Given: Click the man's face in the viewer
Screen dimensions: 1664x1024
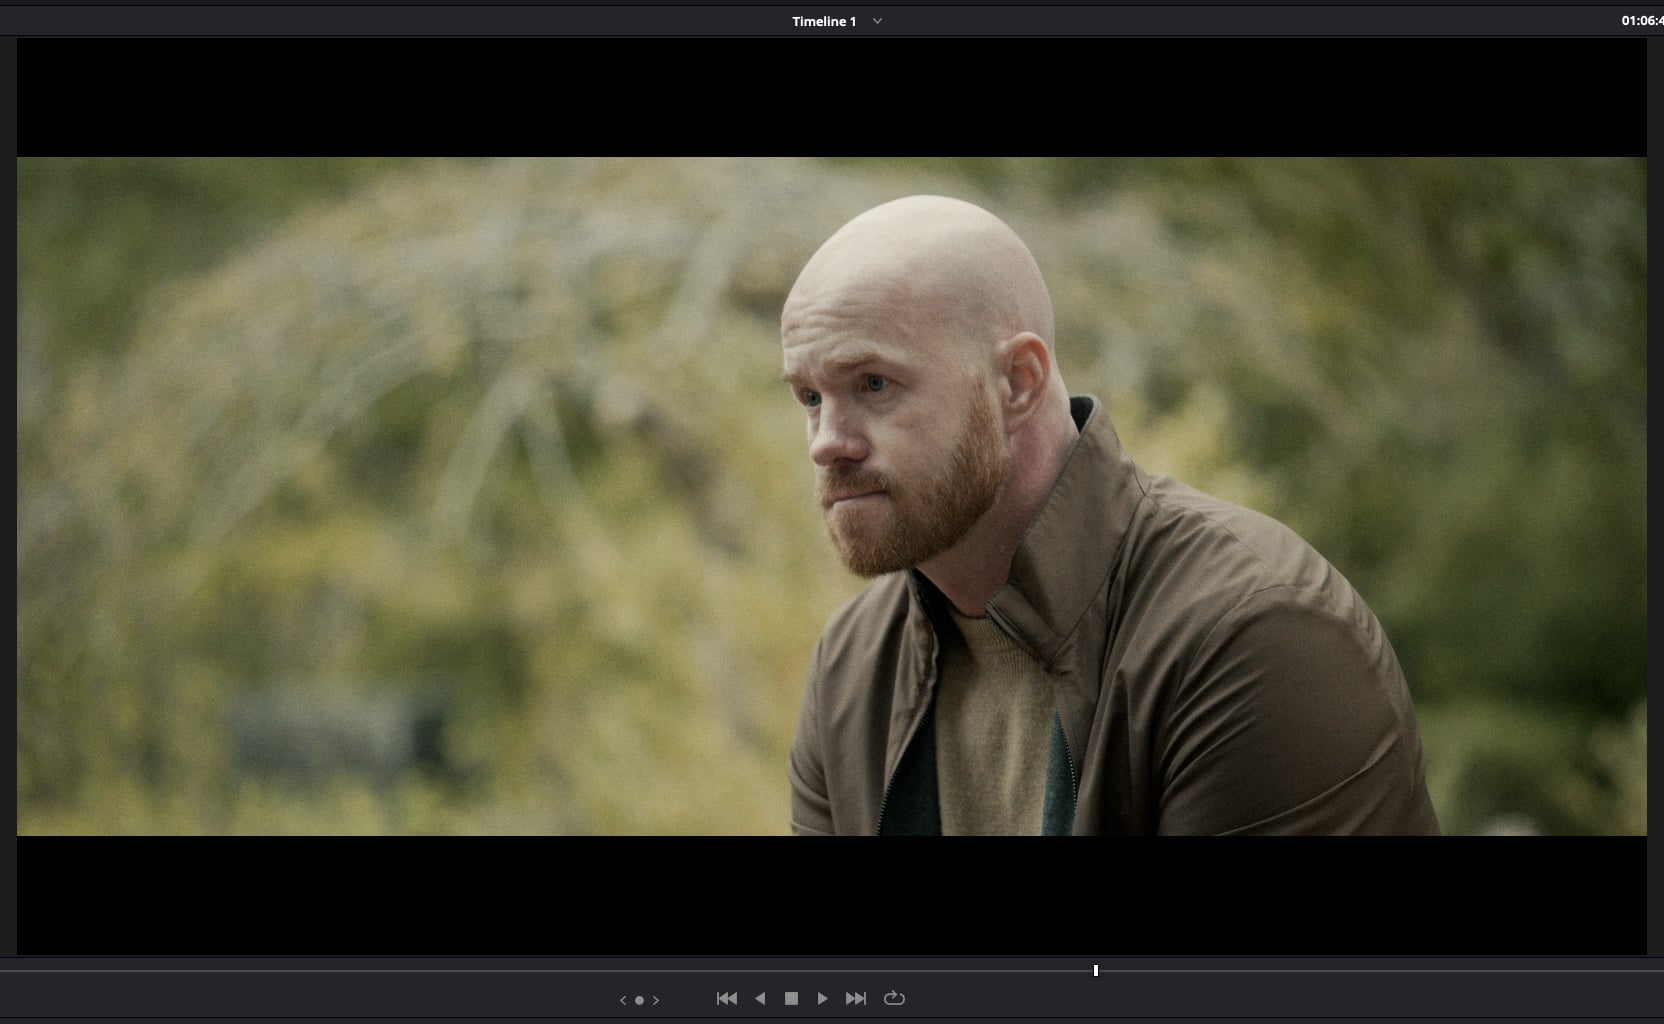Looking at the screenshot, I should point(880,420).
